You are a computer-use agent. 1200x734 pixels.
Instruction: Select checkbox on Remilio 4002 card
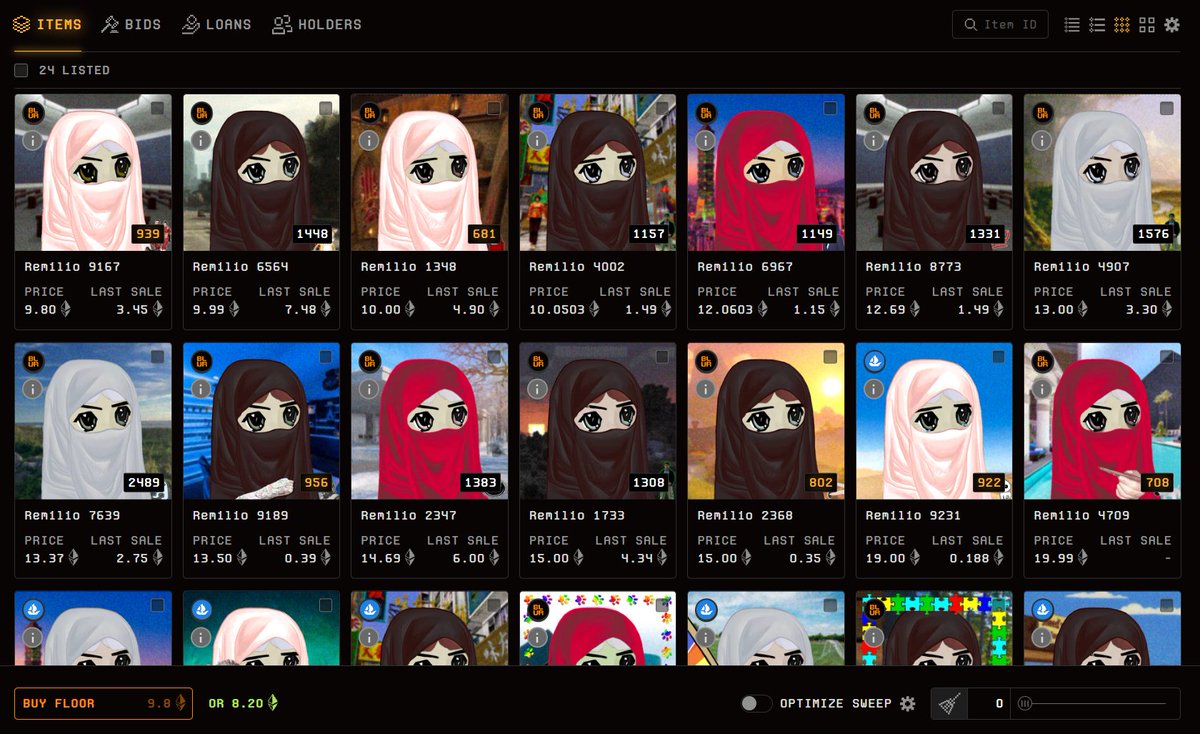pyautogui.click(x=662, y=108)
